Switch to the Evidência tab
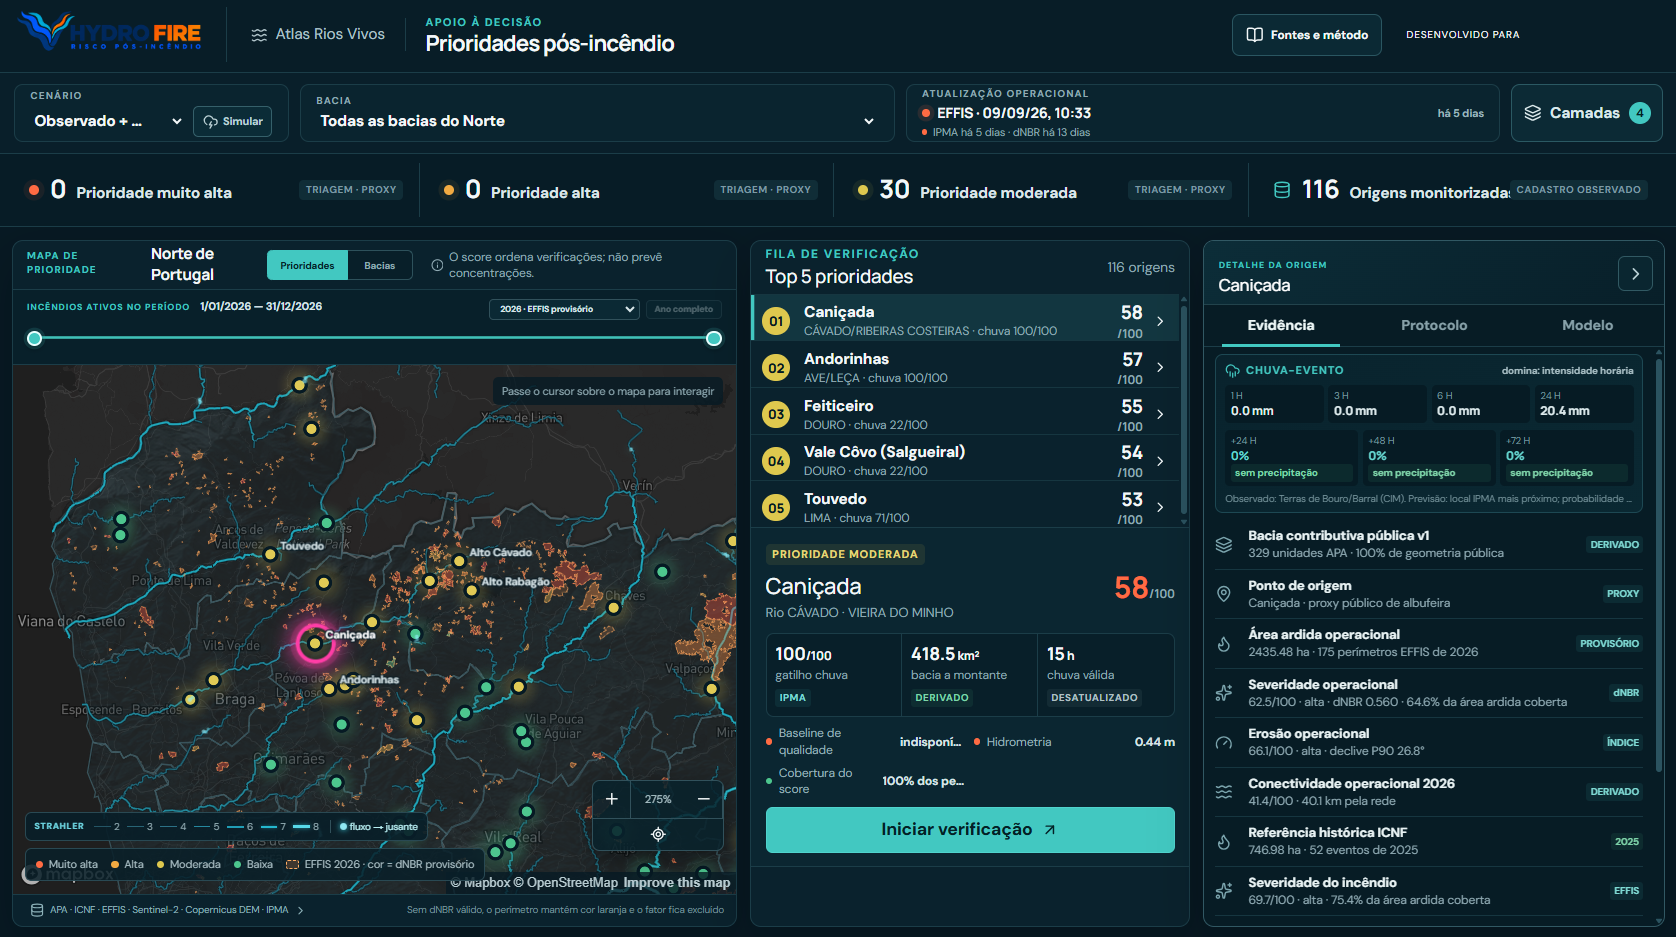The image size is (1676, 937). tap(1281, 325)
